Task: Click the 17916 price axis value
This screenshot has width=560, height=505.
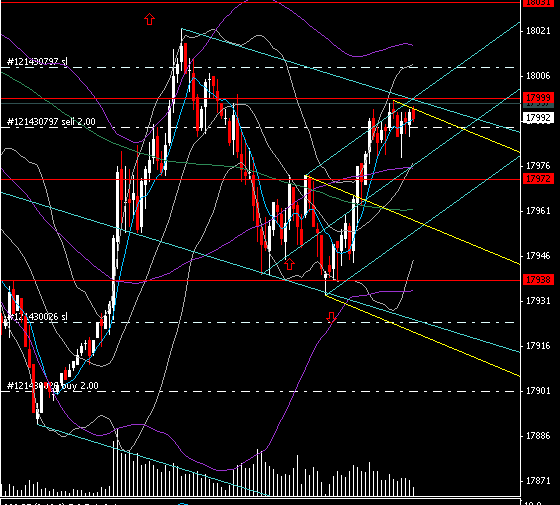Action: point(538,346)
